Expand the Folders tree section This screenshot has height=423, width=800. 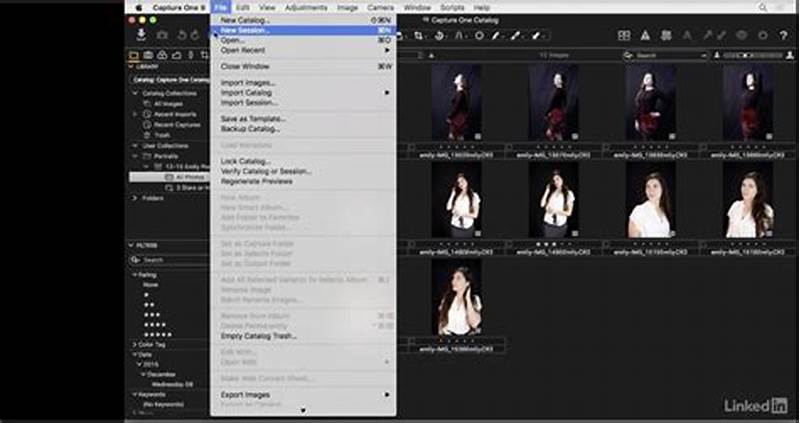135,197
